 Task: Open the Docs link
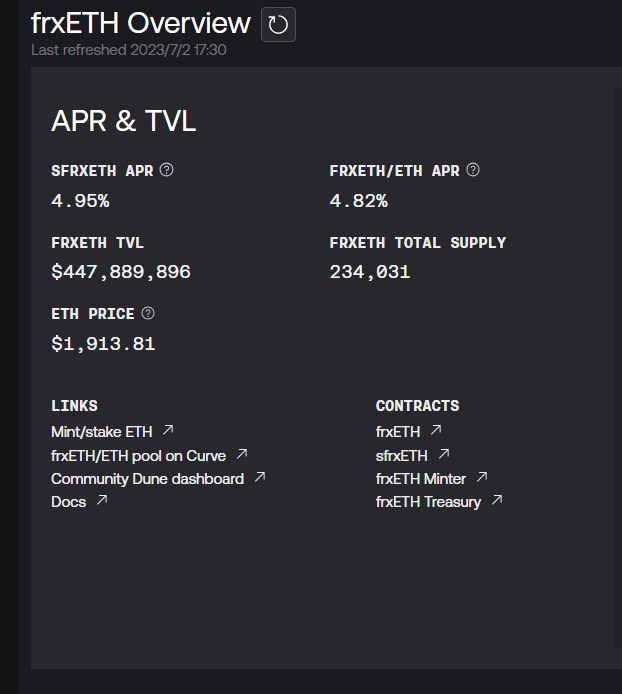(x=68, y=502)
